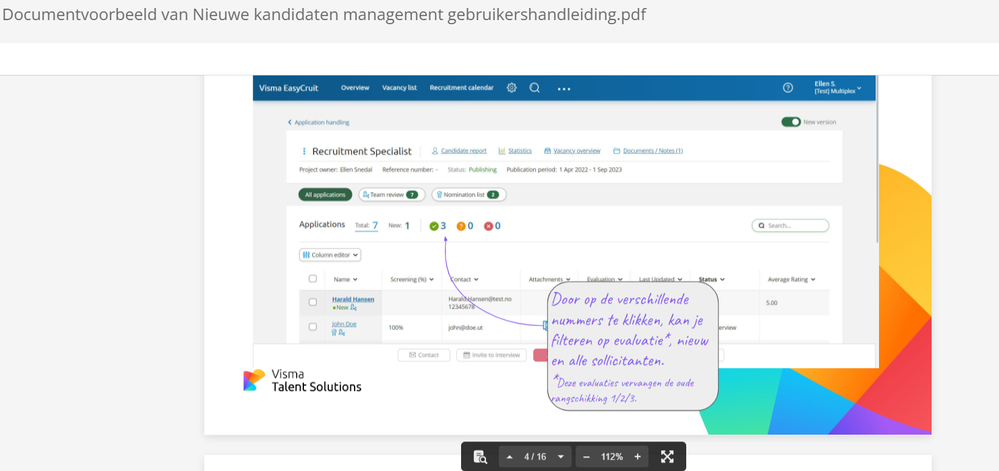Click nomination icon under John Doe
Screen dimensions: 999x471
334,332
